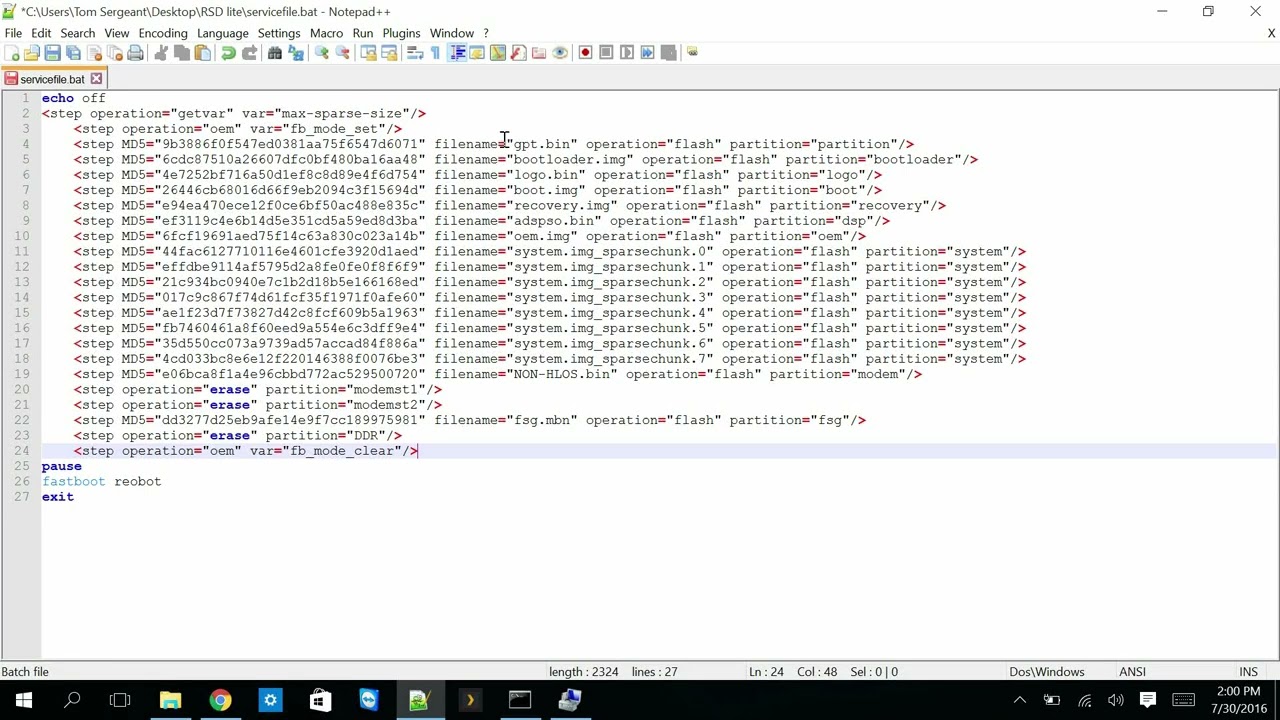Open the Settings menu
The image size is (1280, 720).
[279, 33]
